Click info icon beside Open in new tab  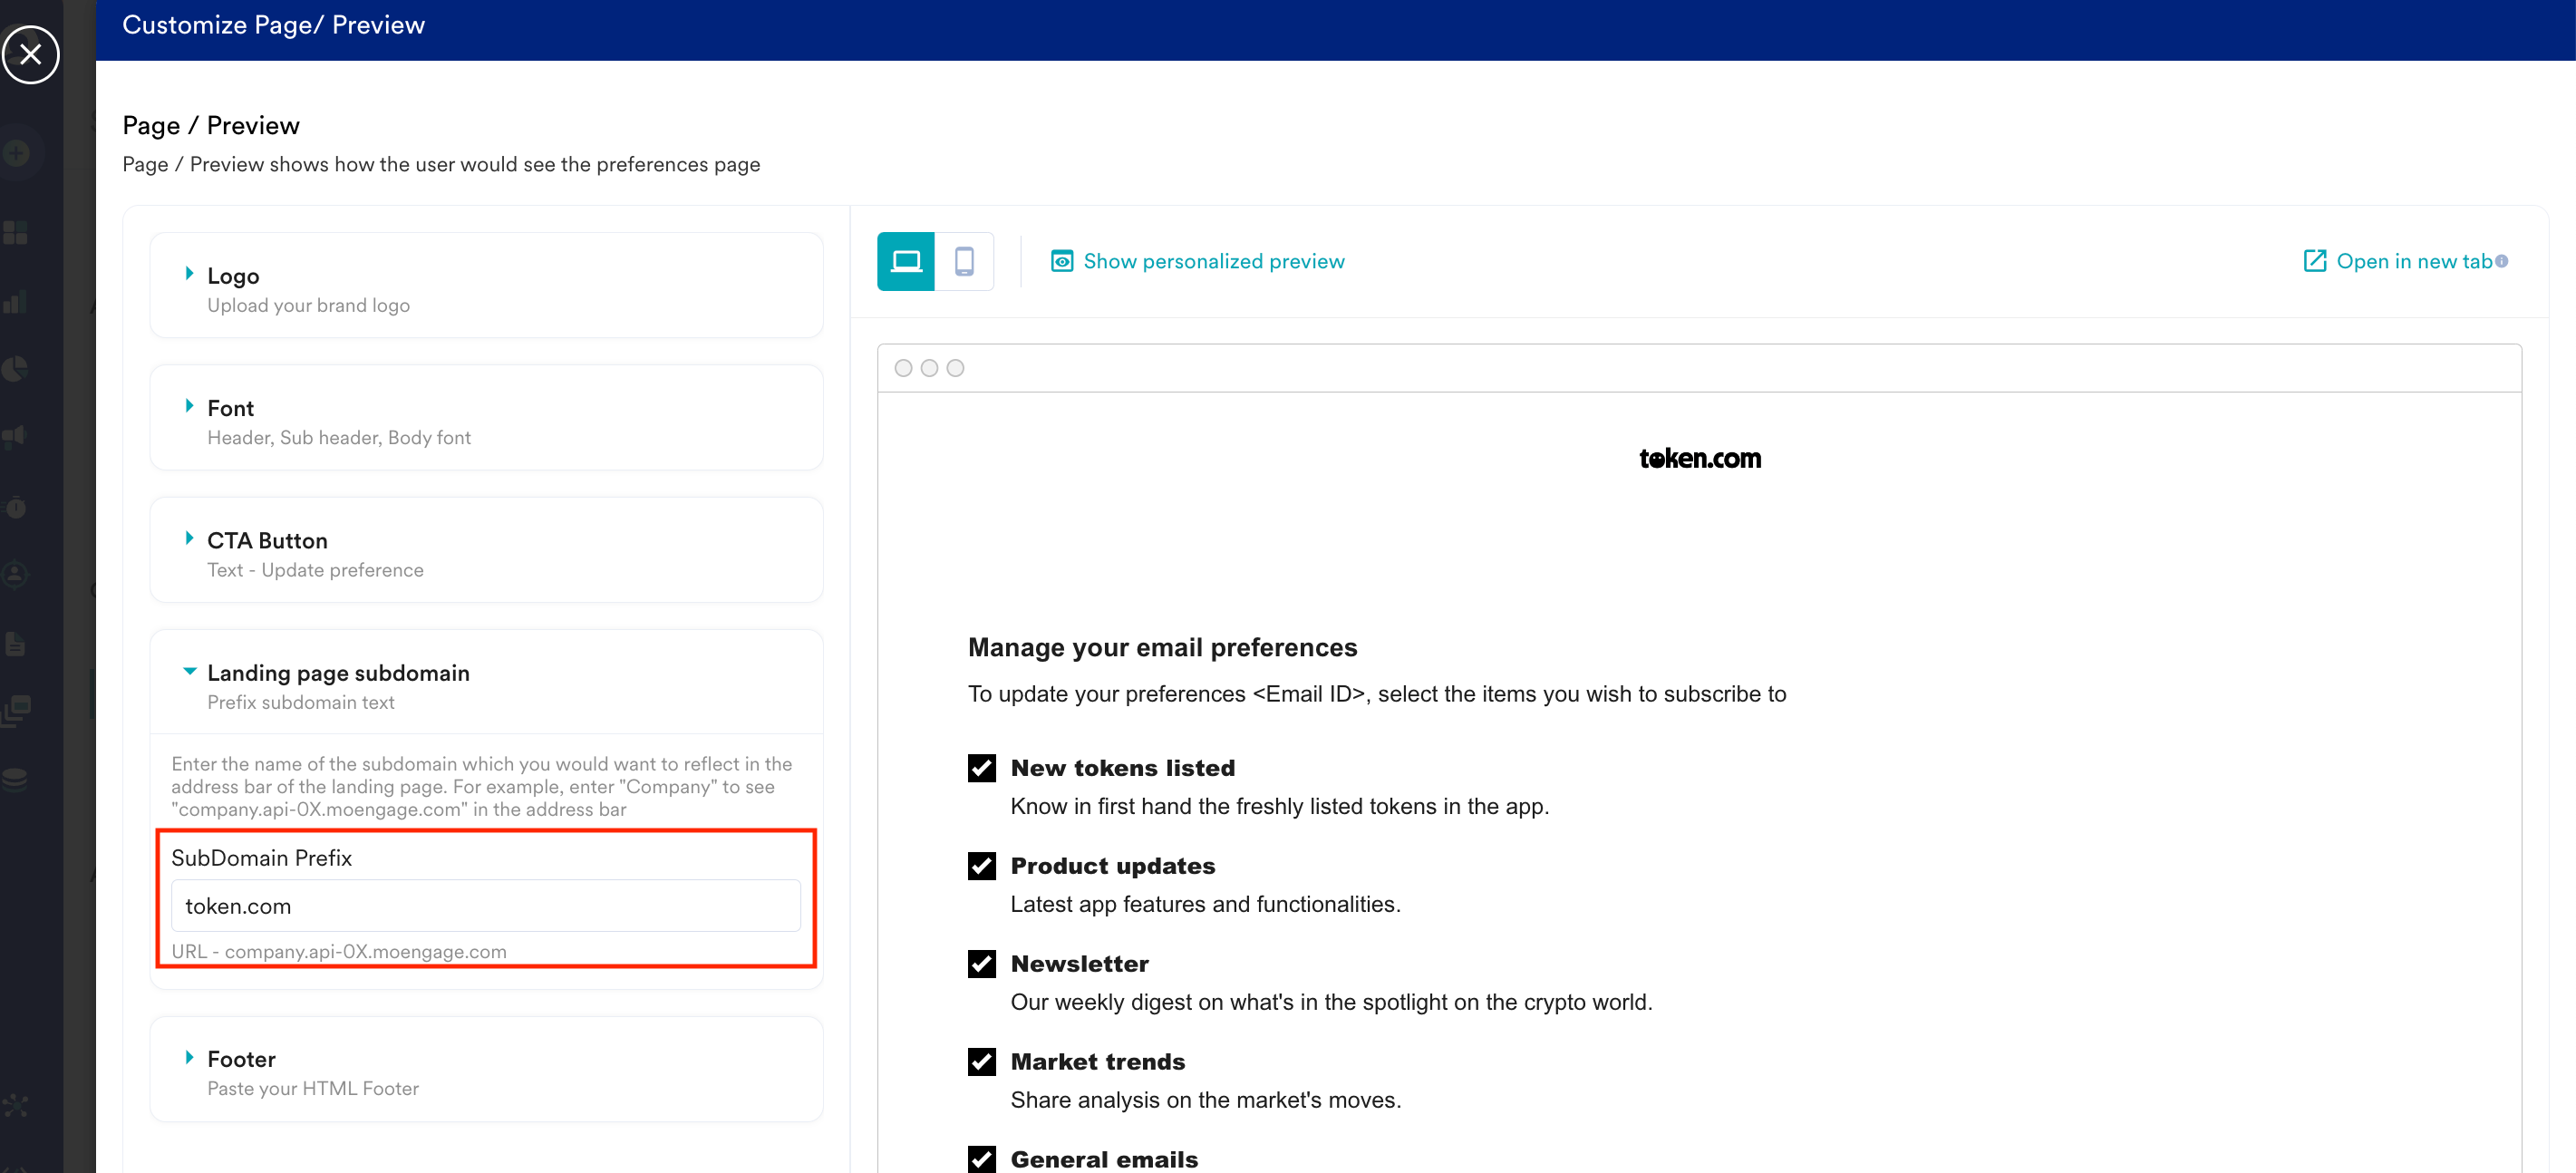tap(2501, 261)
